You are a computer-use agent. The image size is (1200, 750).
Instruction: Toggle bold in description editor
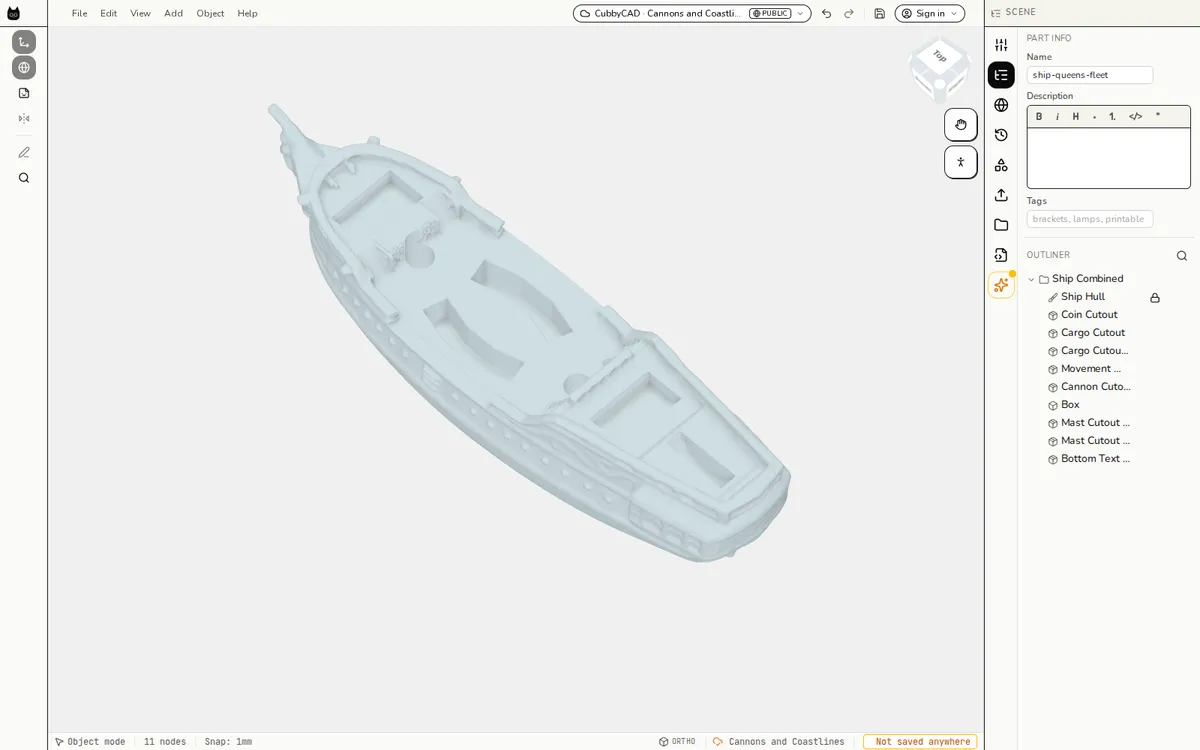coord(1039,116)
